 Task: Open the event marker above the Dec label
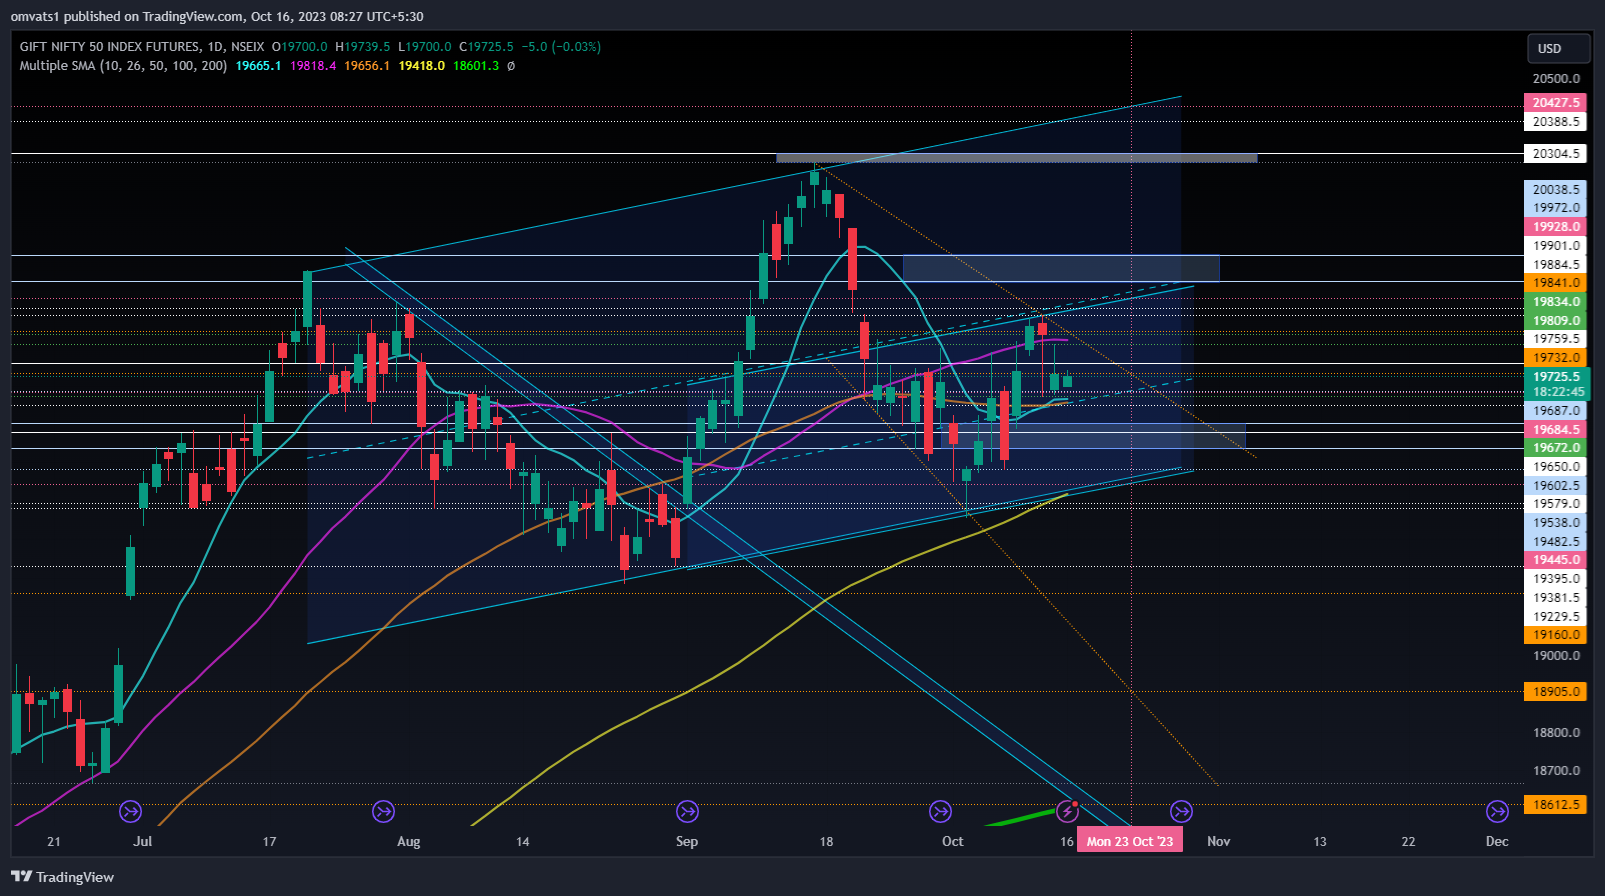point(1497,811)
